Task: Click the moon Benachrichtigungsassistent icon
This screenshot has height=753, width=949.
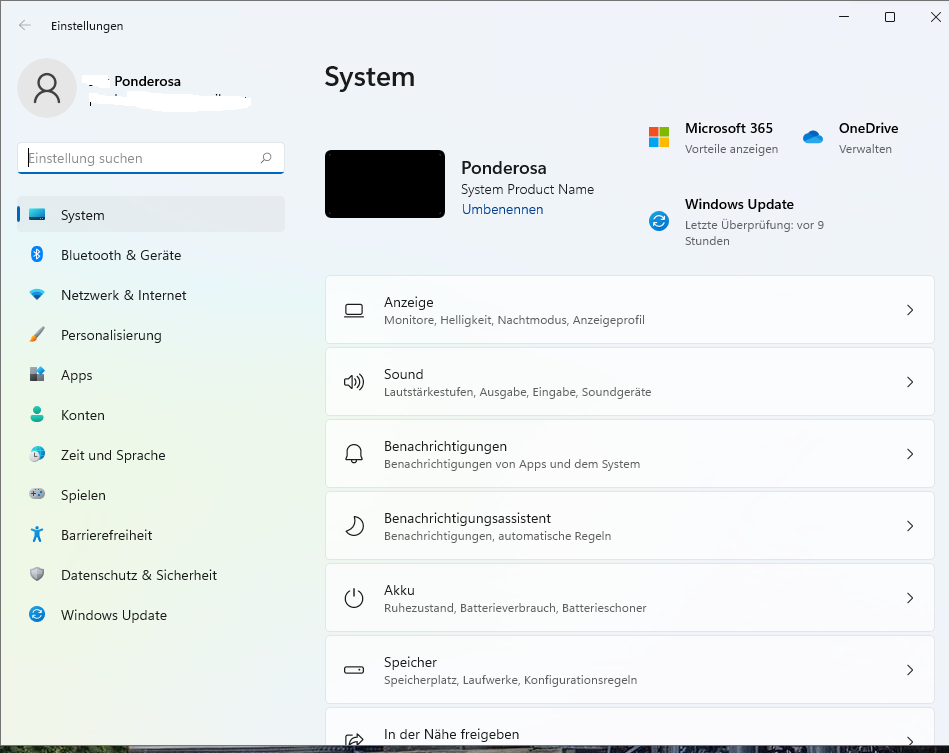Action: (x=354, y=526)
